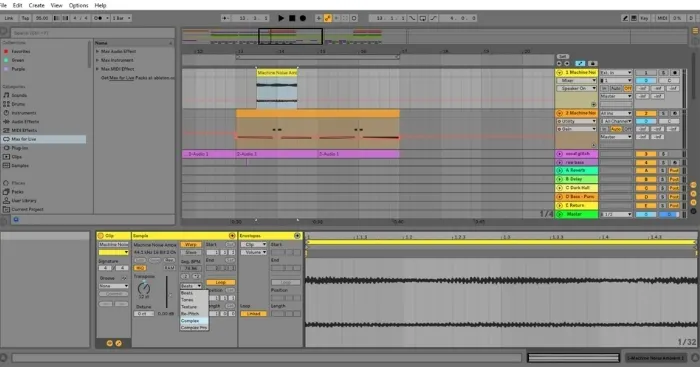Screen dimensions: 700x367
Task: Toggle Lock Envelopes button
Action: [x=592, y=63]
